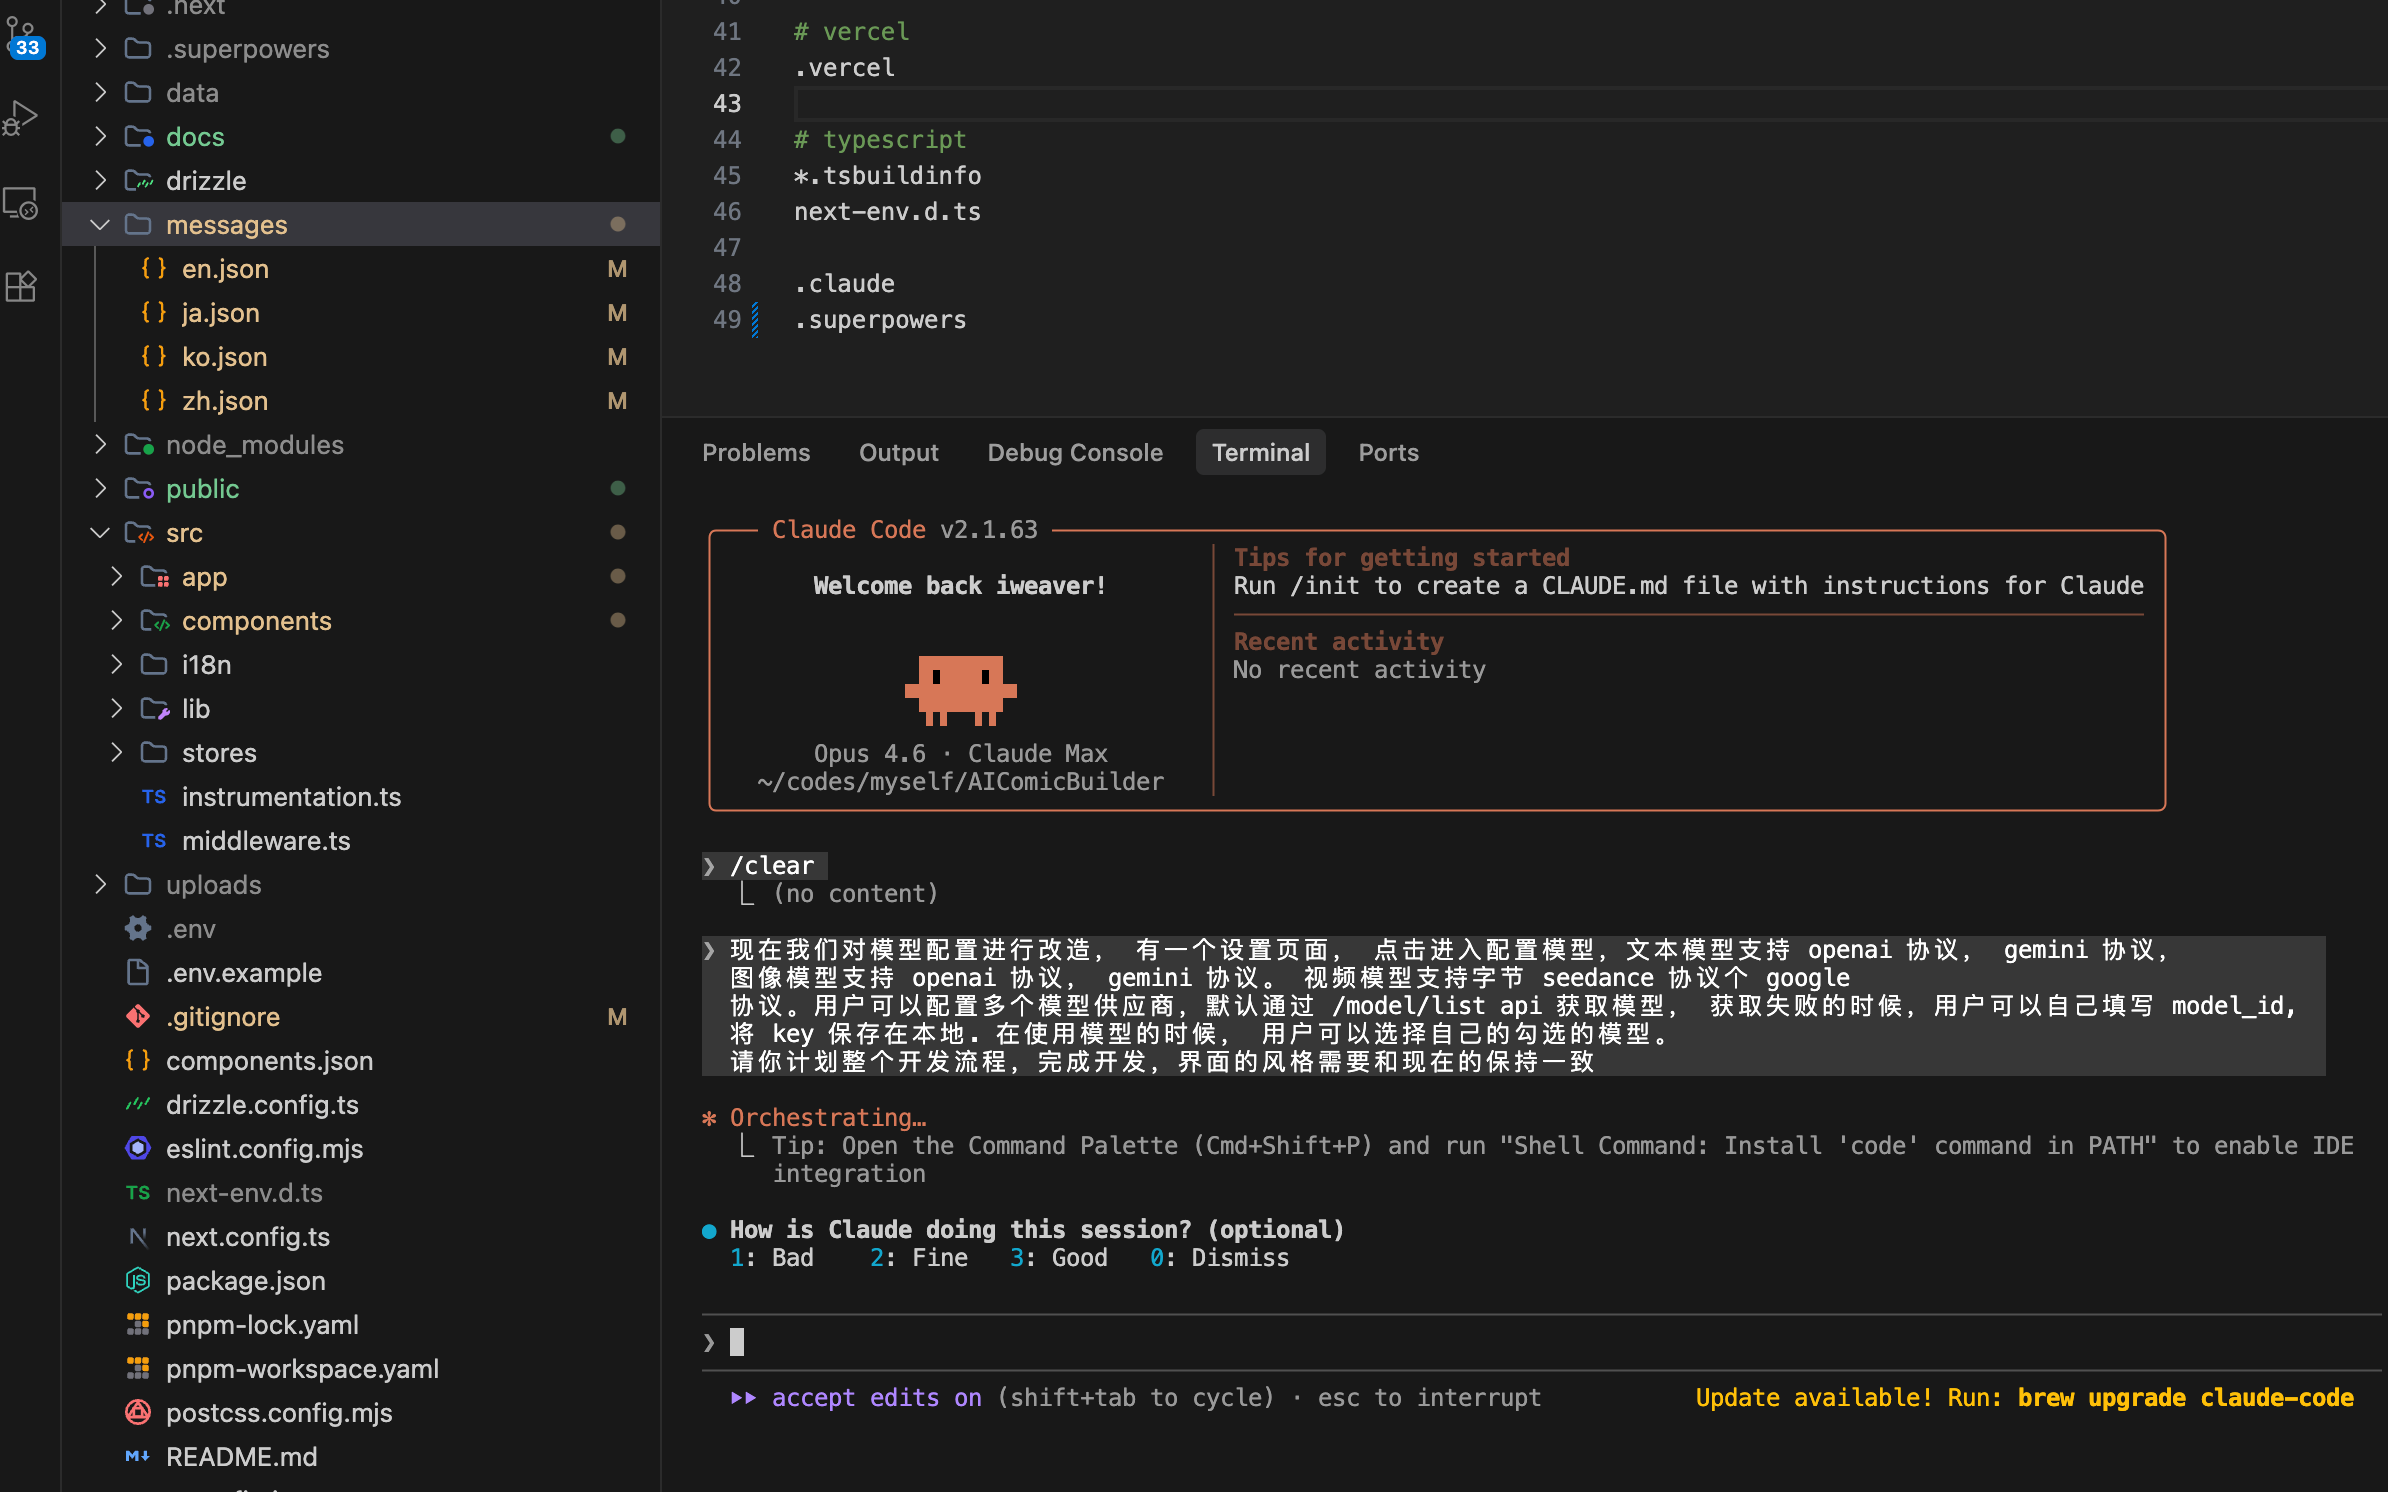Switch to the Problems tab
Image resolution: width=2388 pixels, height=1492 pixels.
click(x=756, y=453)
